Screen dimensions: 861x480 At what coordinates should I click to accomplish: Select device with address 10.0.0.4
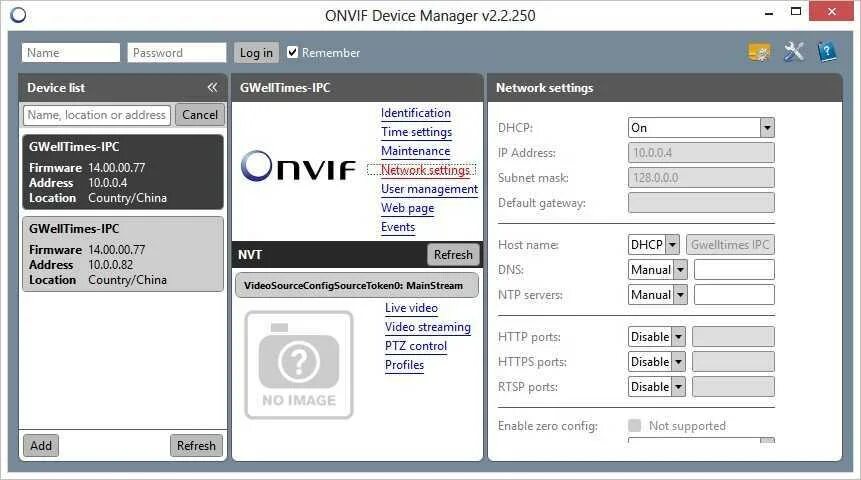click(123, 172)
